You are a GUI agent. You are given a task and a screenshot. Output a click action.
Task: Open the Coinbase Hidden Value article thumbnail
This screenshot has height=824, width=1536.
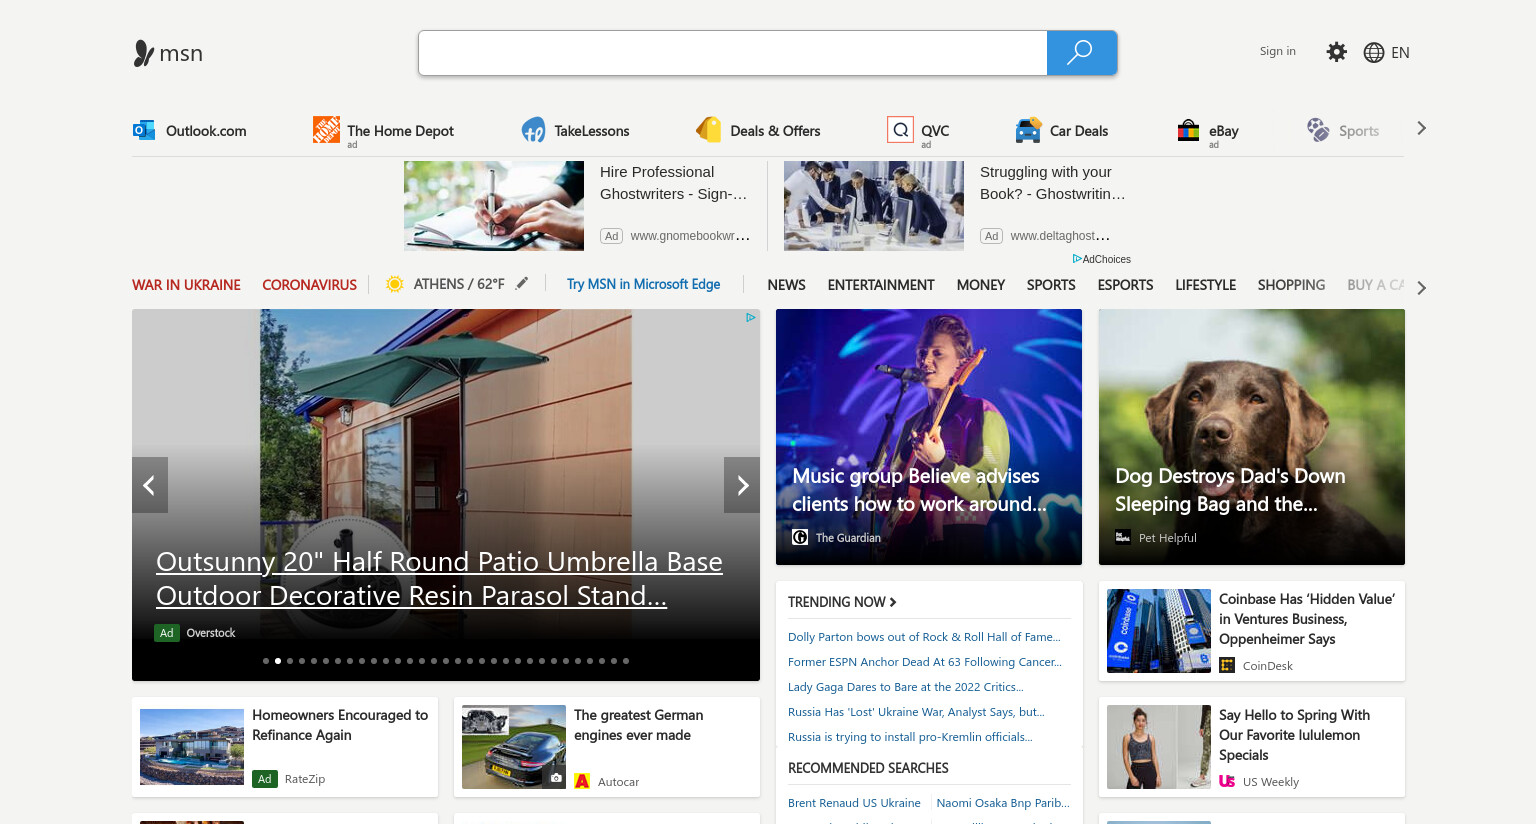1159,631
